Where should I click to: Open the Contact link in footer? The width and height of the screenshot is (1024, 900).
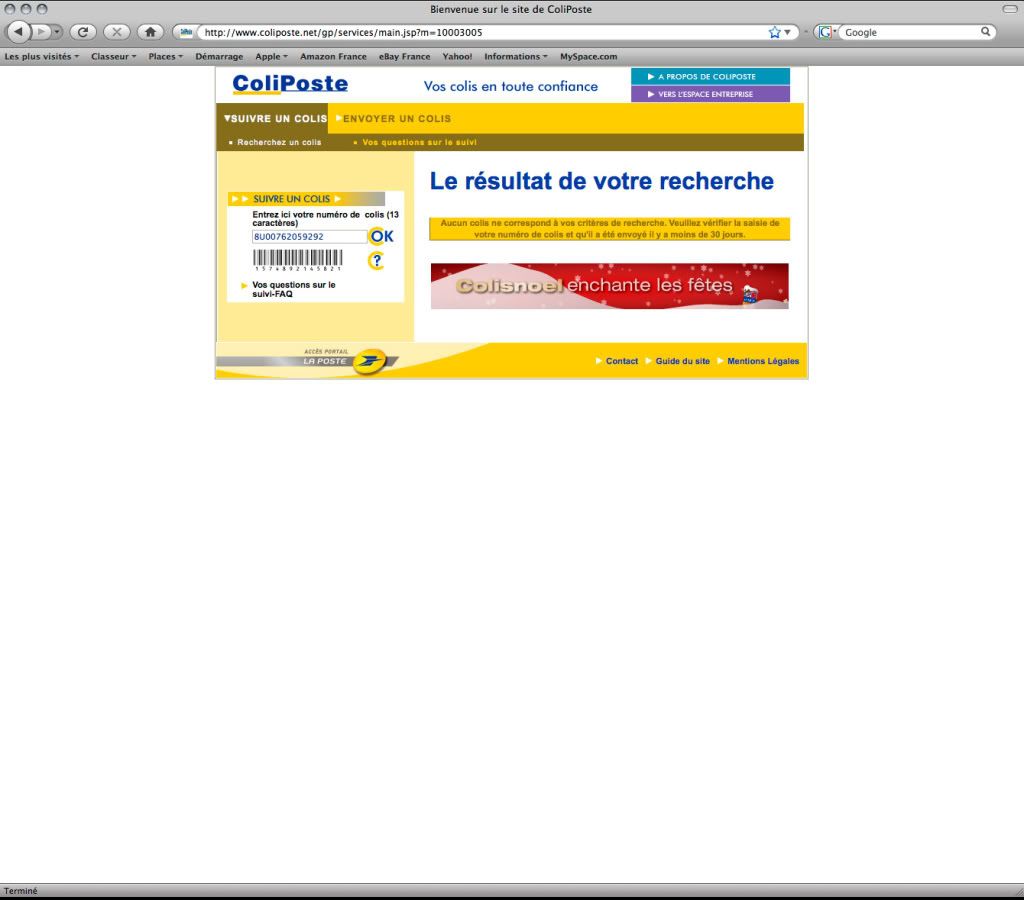click(621, 361)
